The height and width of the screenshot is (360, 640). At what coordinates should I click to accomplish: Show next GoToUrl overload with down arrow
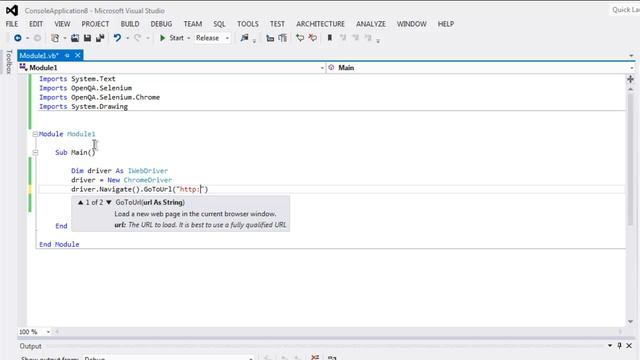coord(109,202)
